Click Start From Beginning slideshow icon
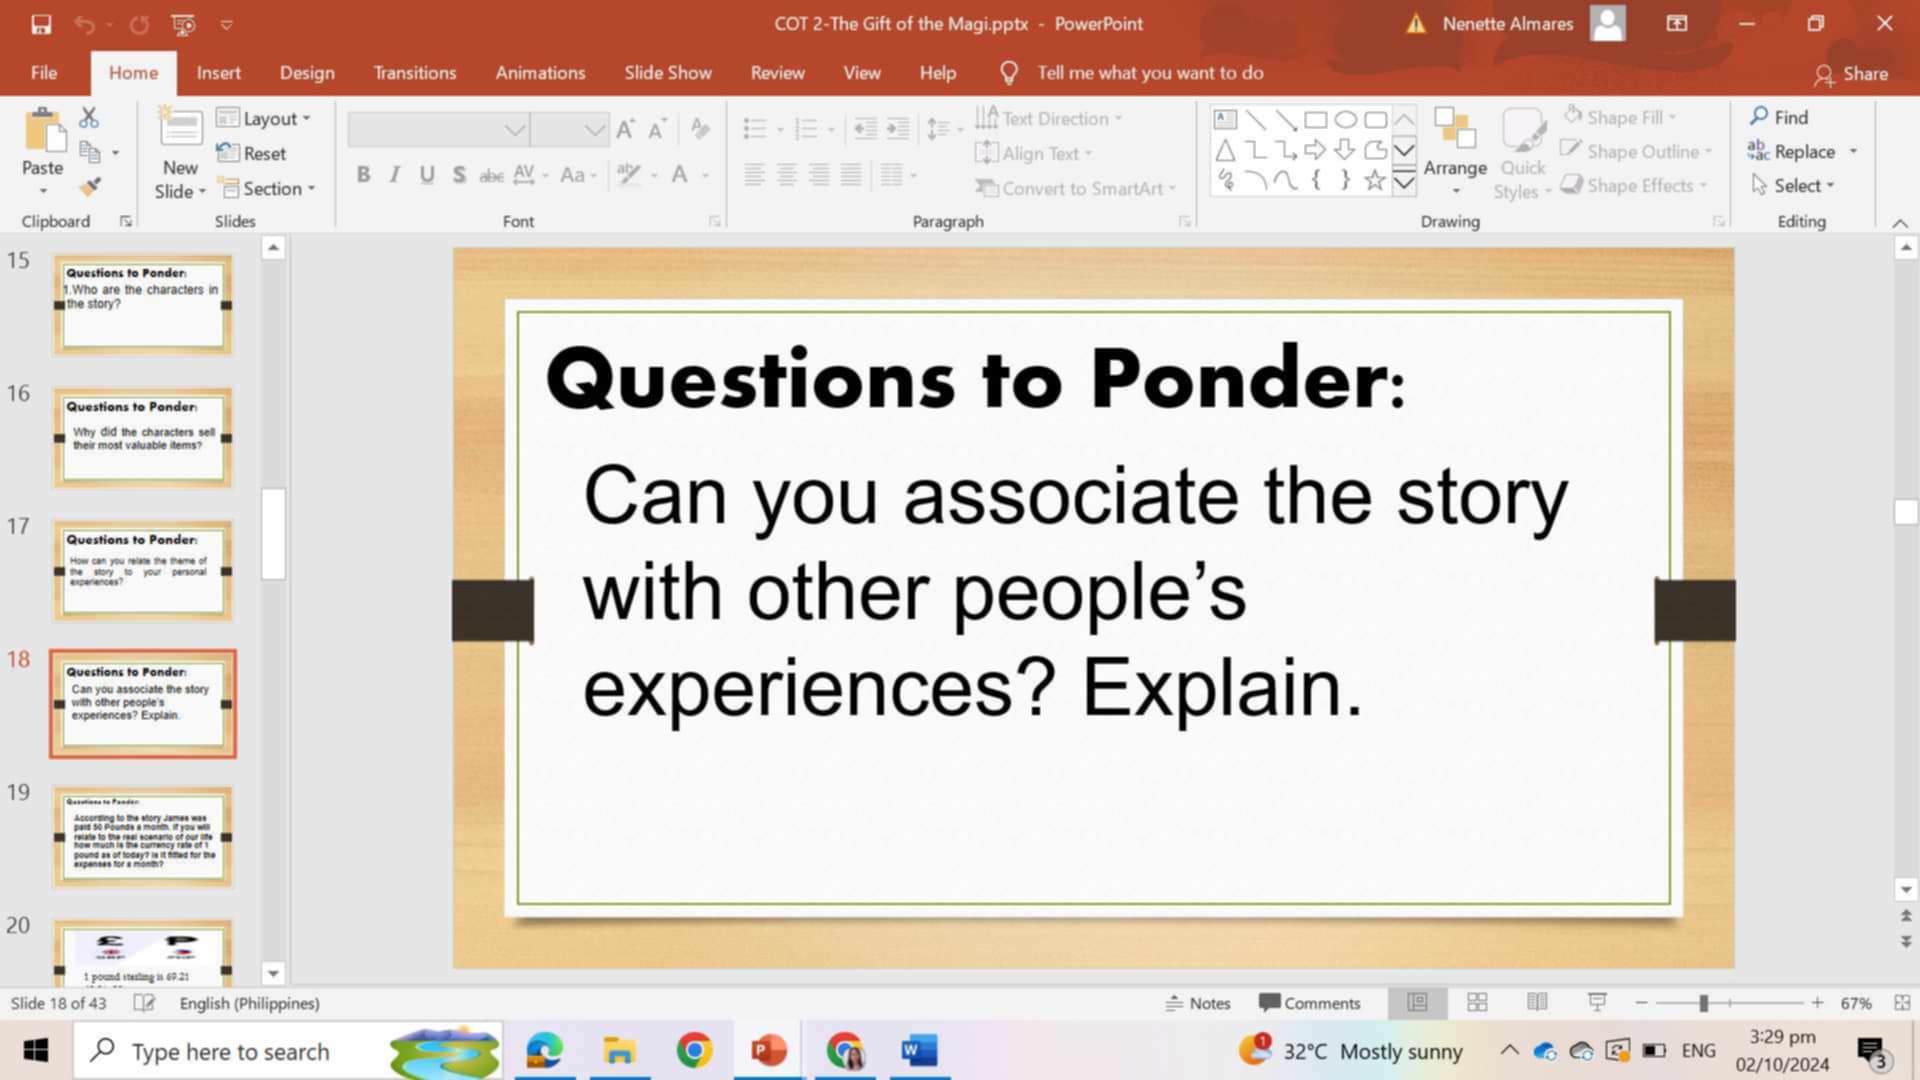Image resolution: width=1920 pixels, height=1080 pixels. coord(183,24)
